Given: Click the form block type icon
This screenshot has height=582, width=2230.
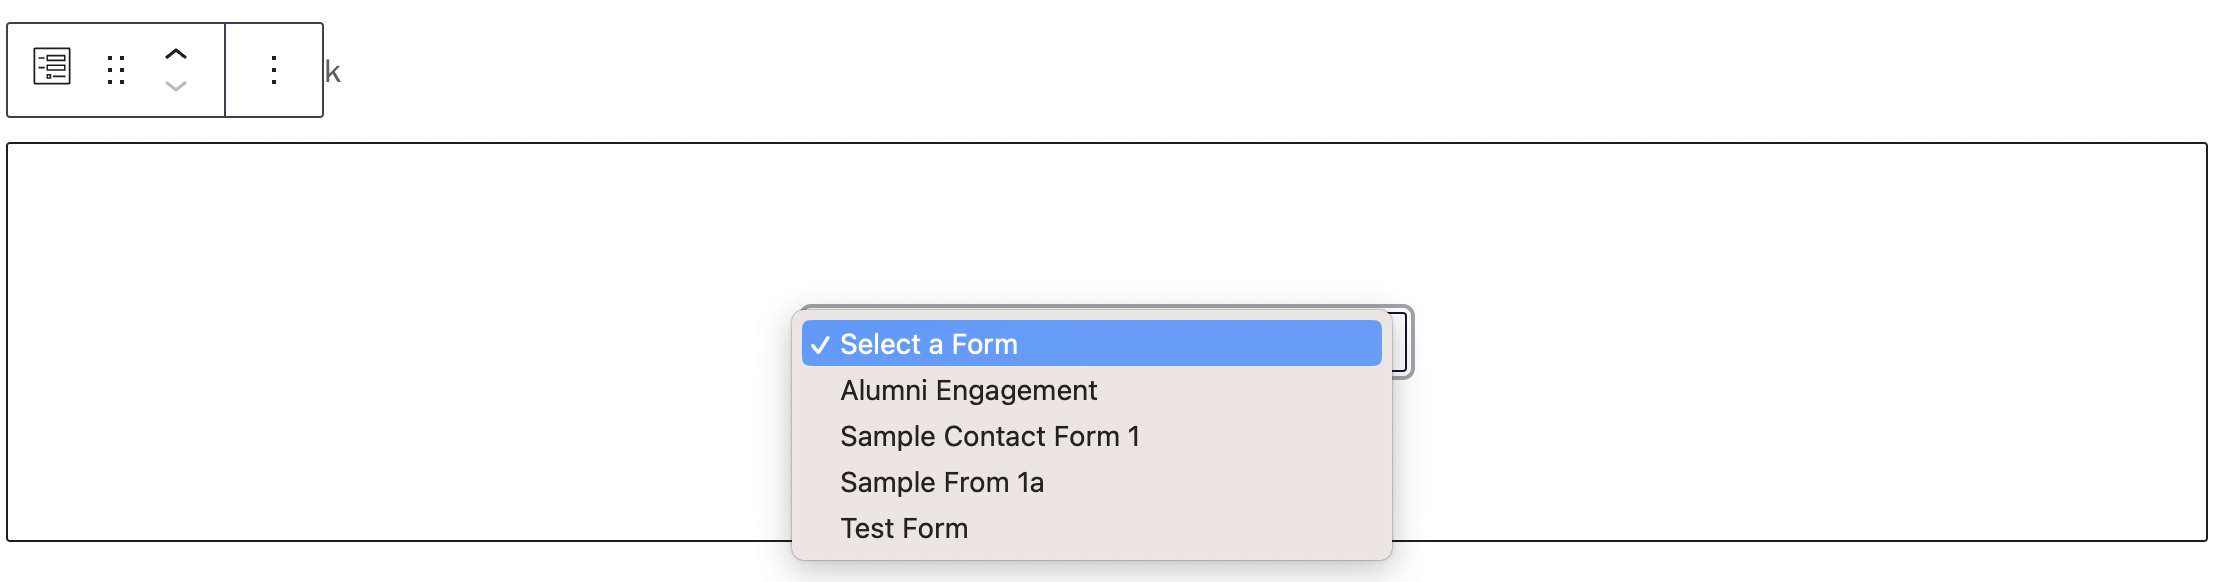Looking at the screenshot, I should (52, 68).
